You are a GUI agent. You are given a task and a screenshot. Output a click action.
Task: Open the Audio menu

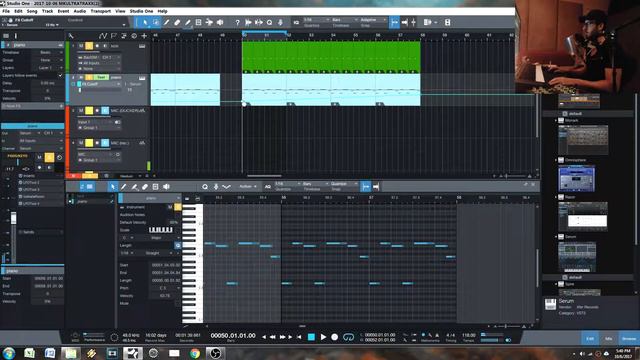(80, 11)
